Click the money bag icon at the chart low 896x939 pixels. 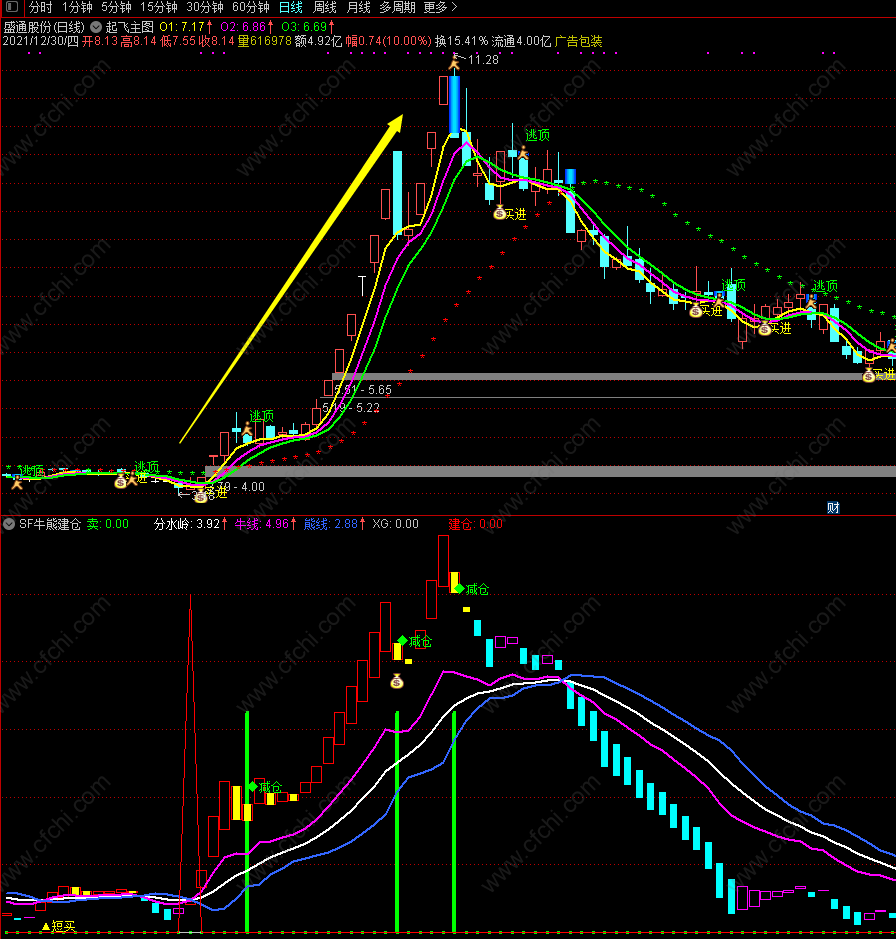tap(201, 496)
